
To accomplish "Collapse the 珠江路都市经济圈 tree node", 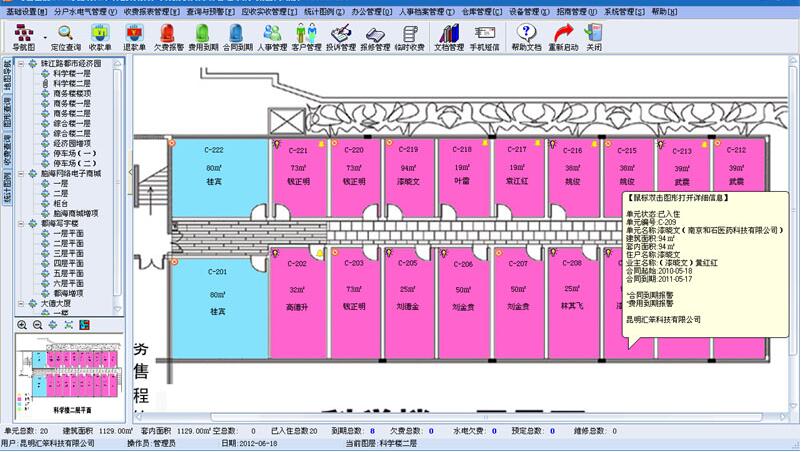I will coord(21,64).
